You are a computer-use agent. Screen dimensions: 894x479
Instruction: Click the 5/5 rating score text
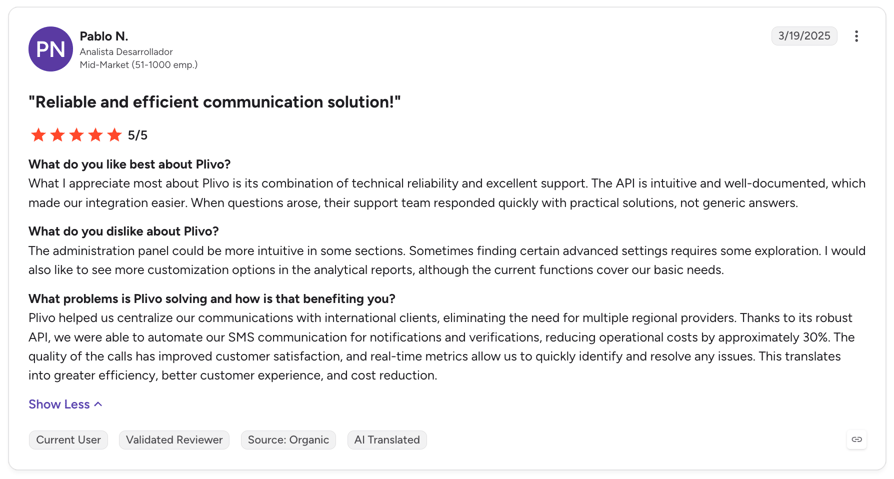(x=137, y=135)
